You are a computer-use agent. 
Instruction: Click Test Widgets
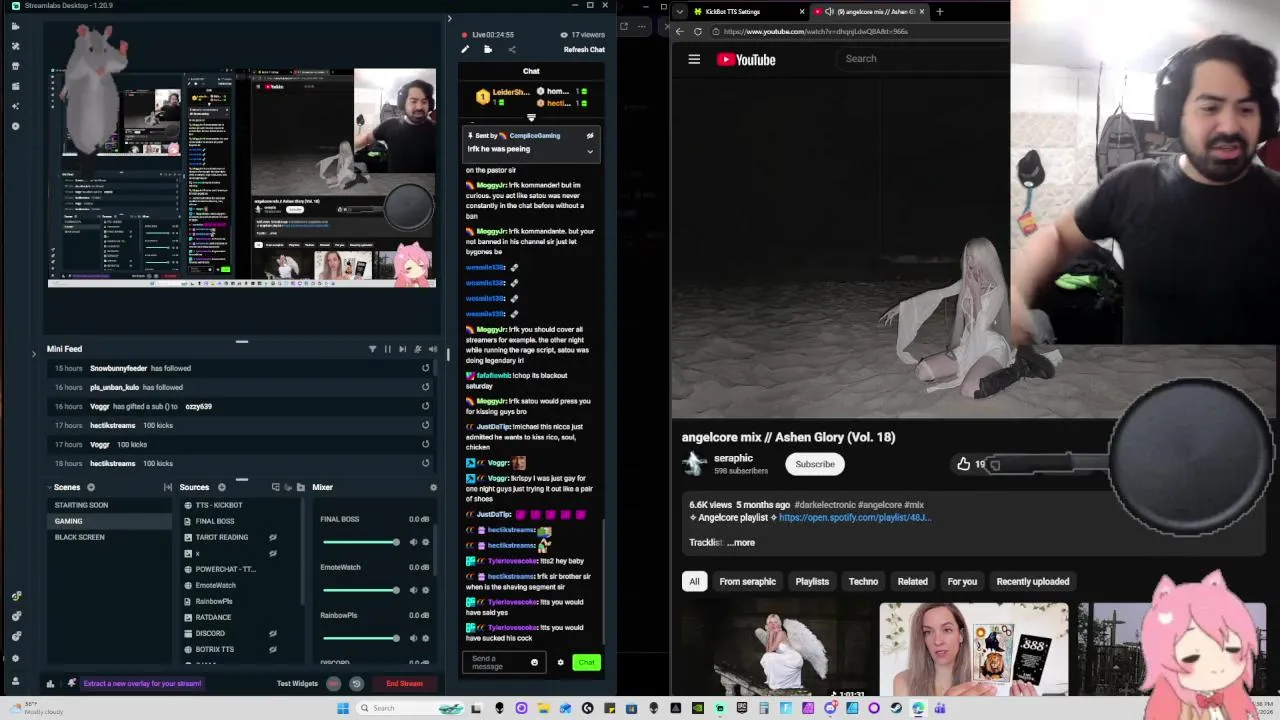click(x=297, y=684)
